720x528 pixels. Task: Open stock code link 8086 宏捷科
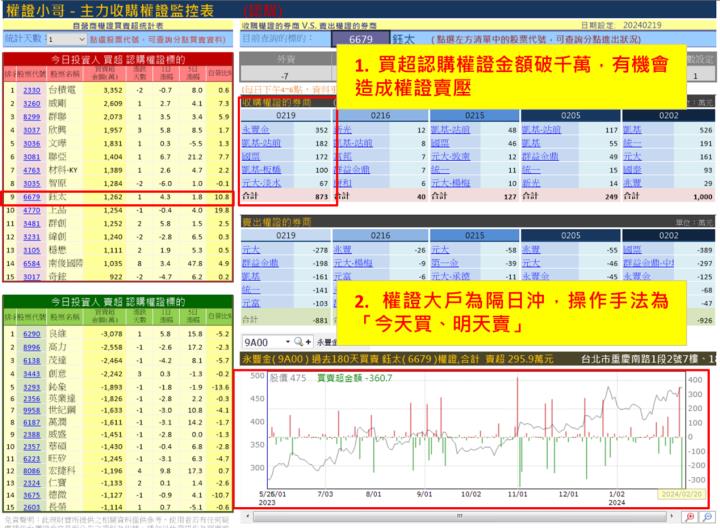pos(32,471)
